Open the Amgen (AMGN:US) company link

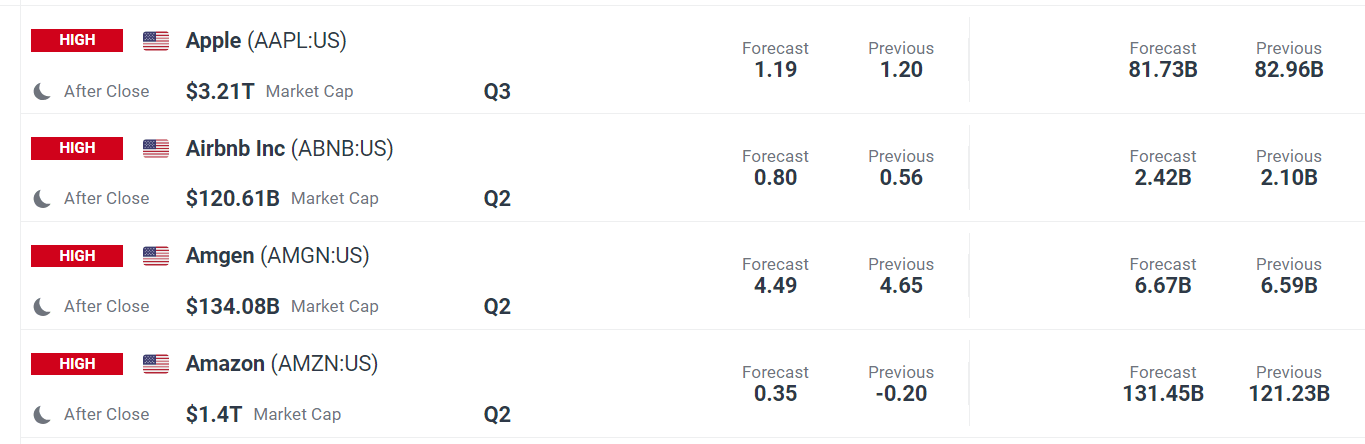[278, 257]
